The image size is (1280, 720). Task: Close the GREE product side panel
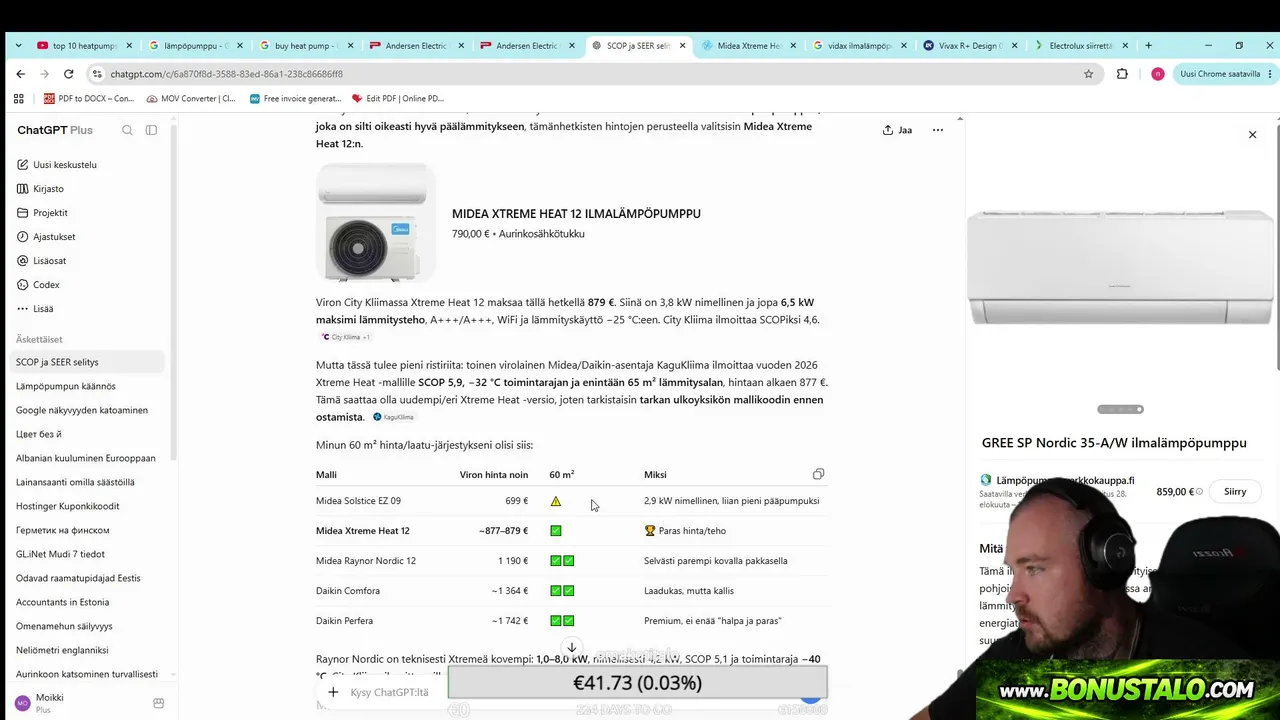pyautogui.click(x=1252, y=134)
